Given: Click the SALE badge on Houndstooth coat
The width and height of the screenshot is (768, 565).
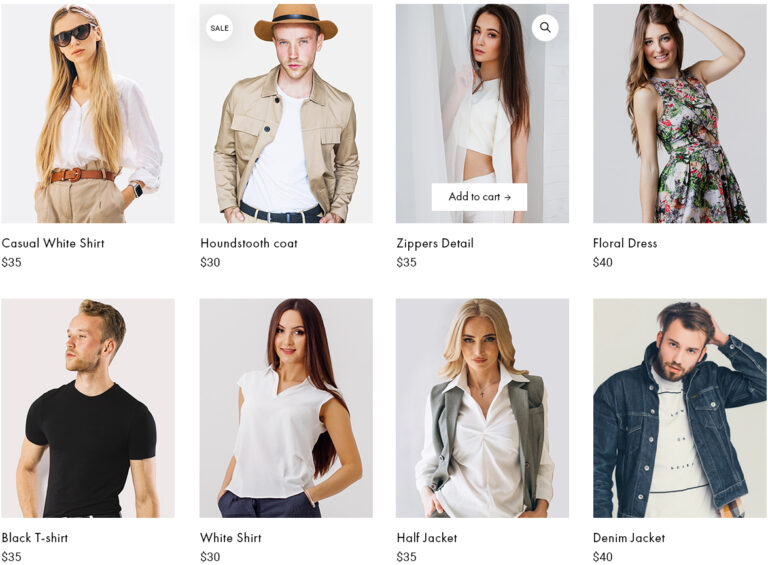Looking at the screenshot, I should pyautogui.click(x=219, y=28).
